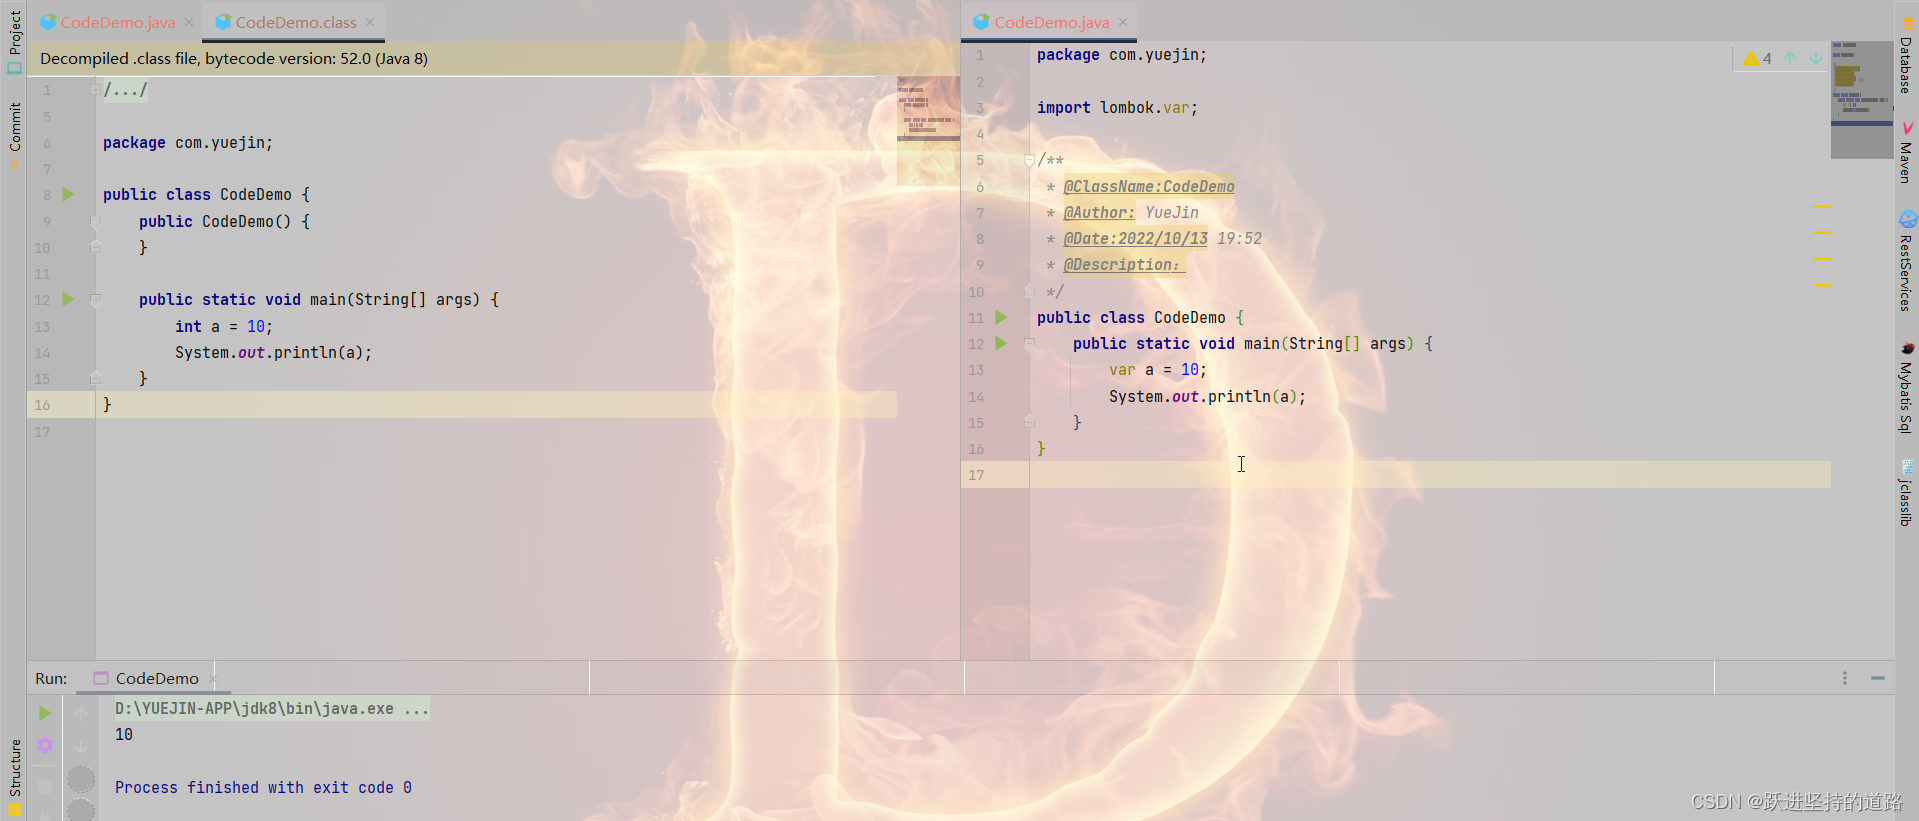Open the Maven tool window

click(x=1906, y=153)
